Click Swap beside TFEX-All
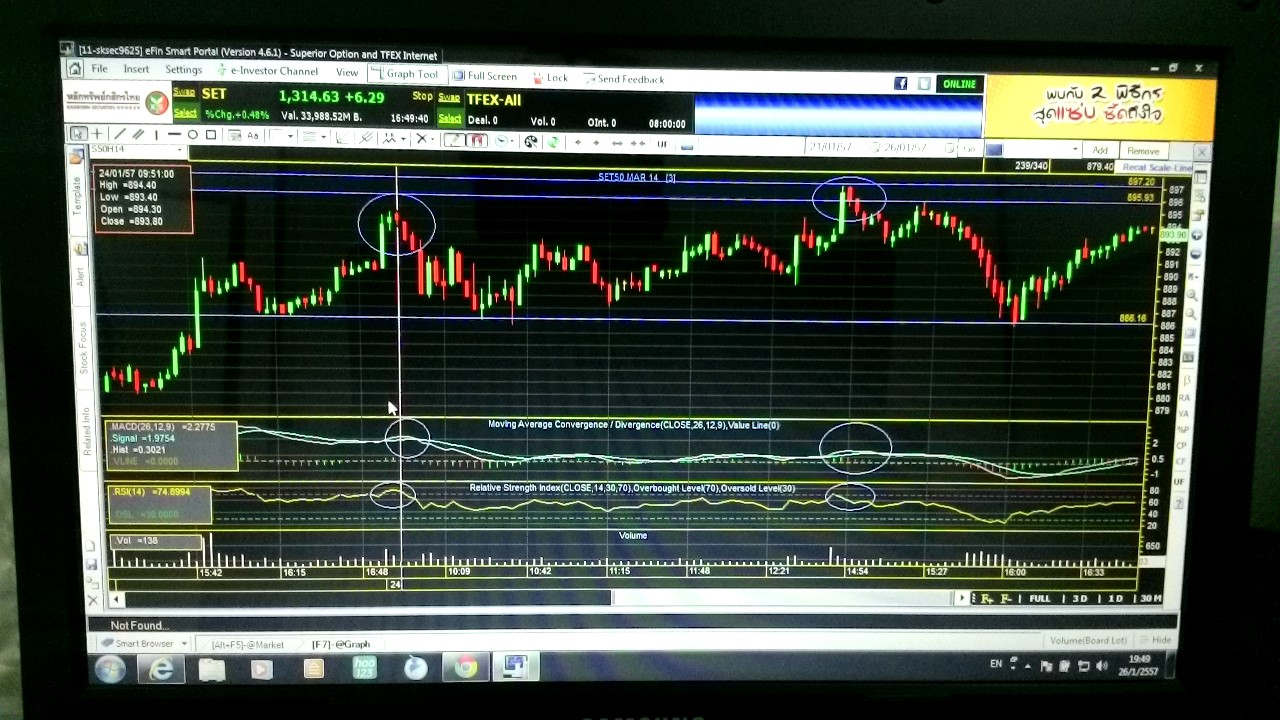 point(449,97)
